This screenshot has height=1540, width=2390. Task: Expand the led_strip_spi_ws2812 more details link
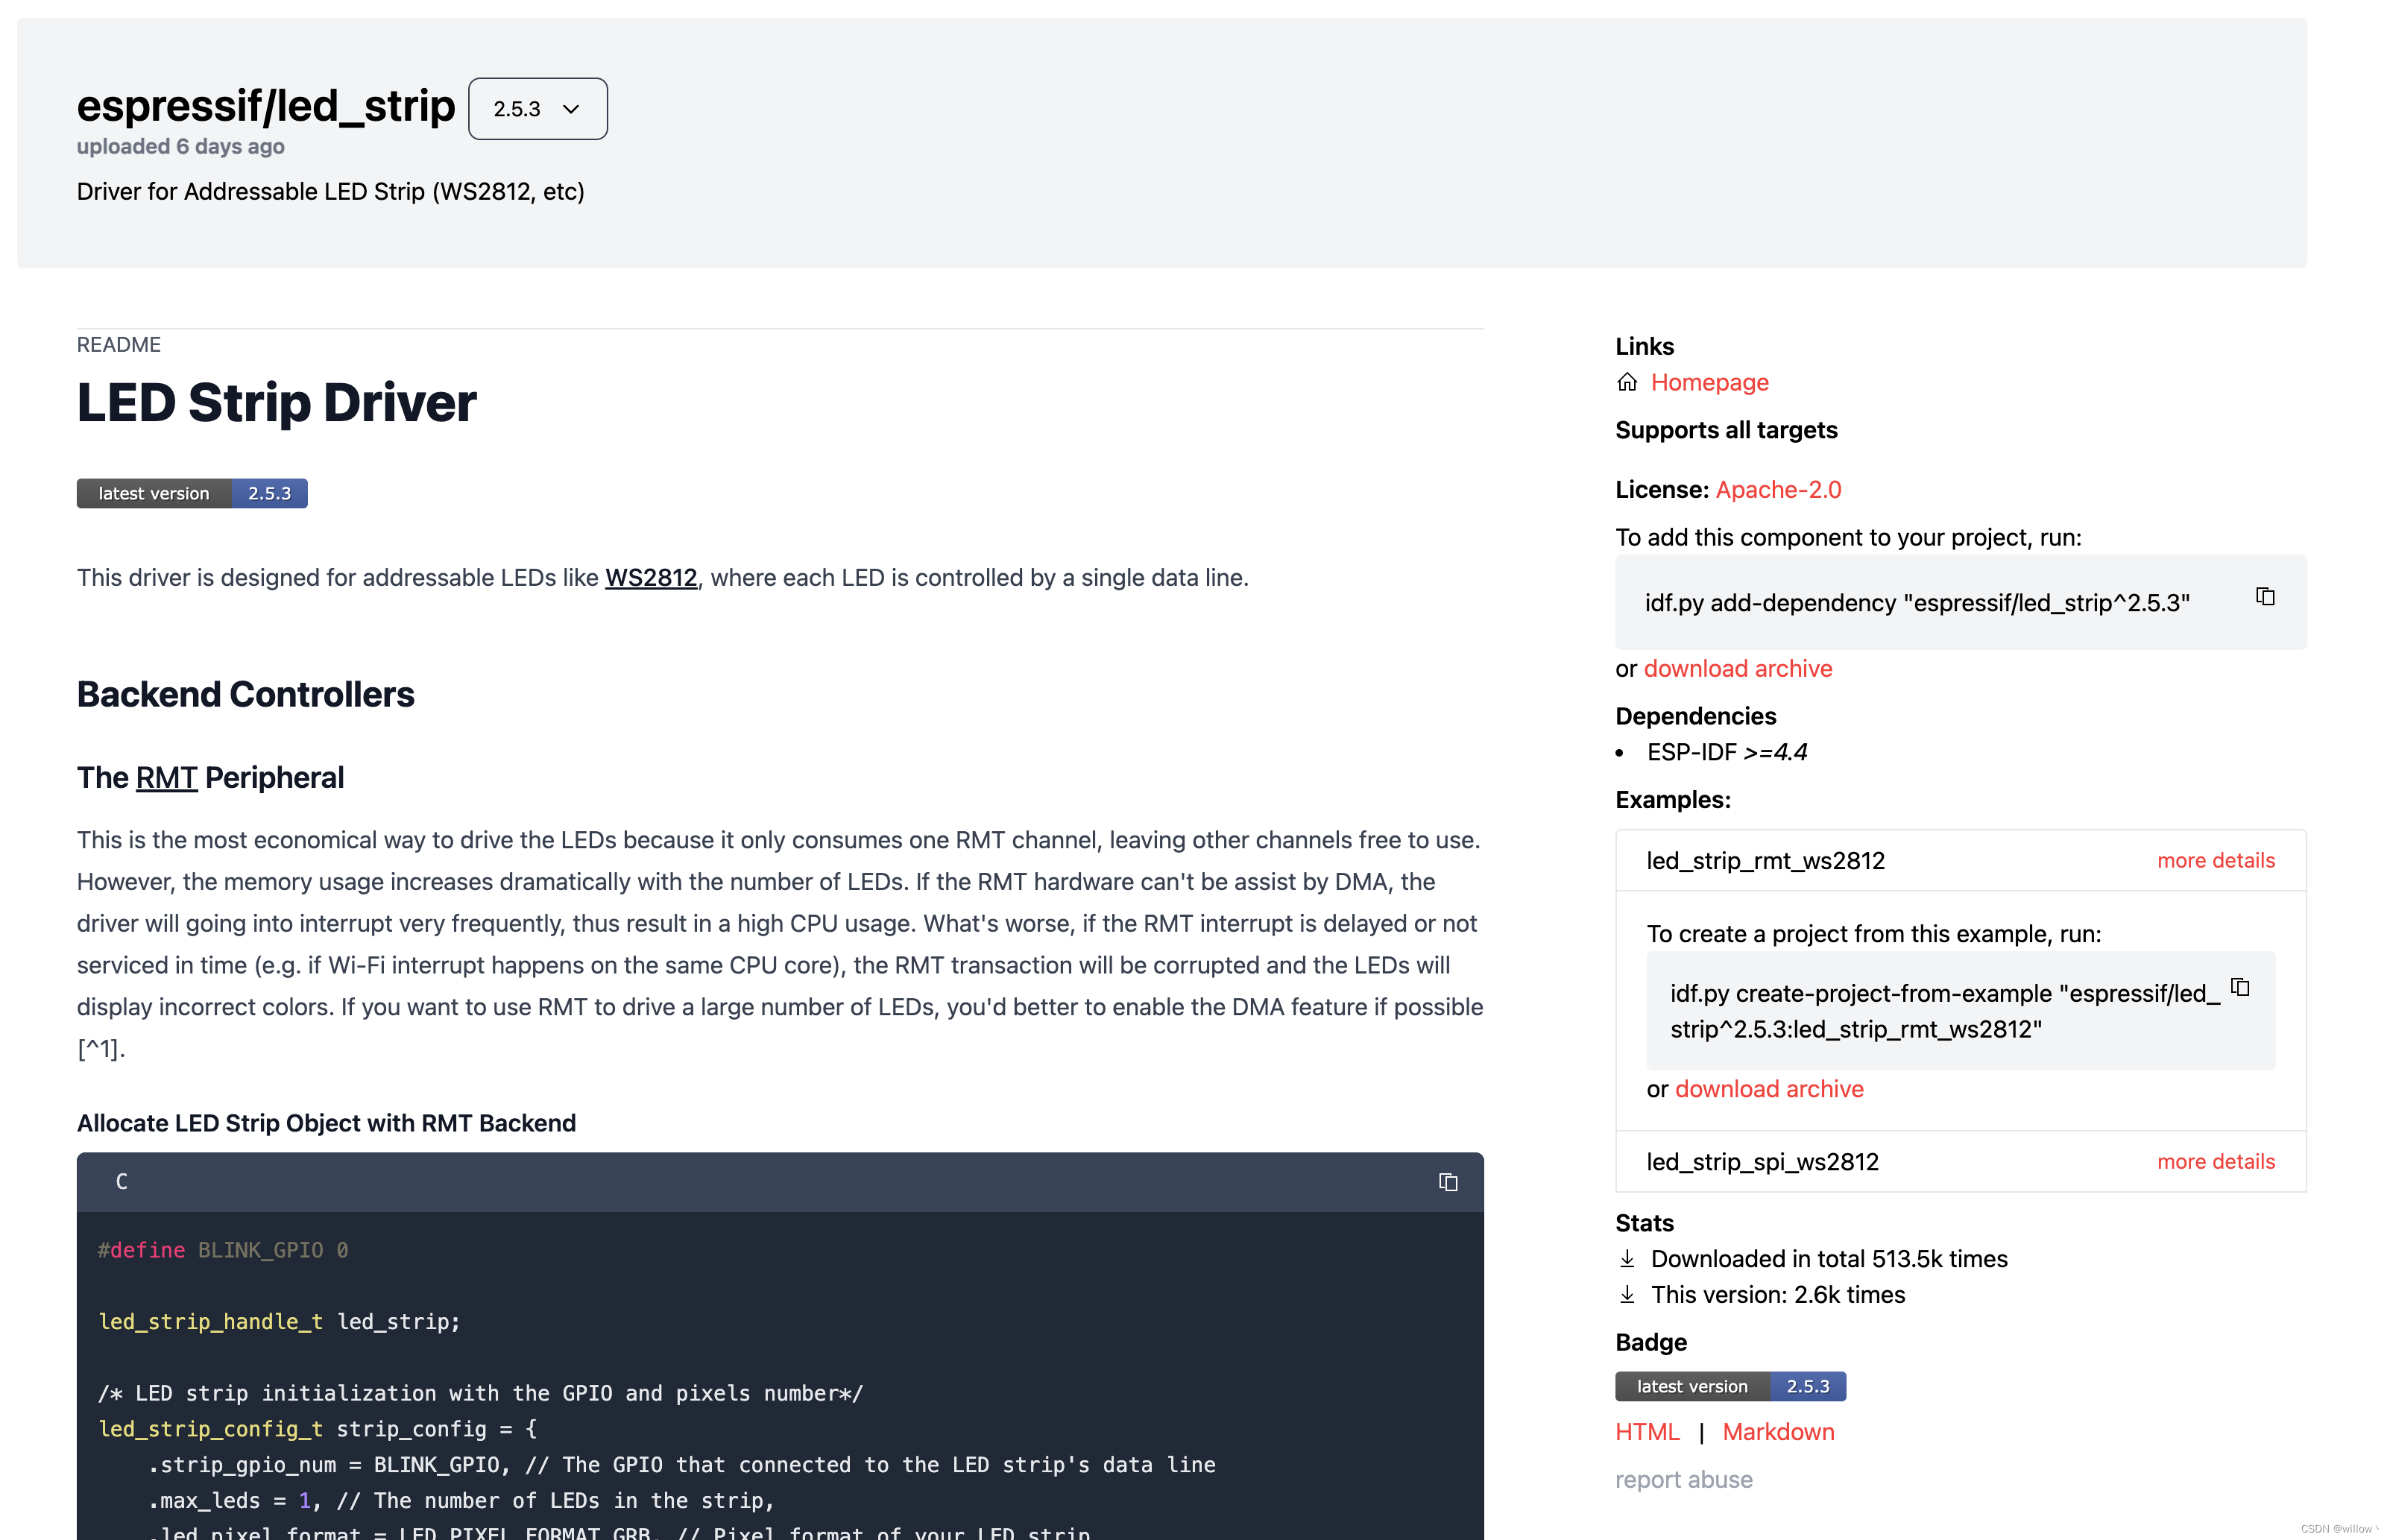[2216, 1162]
